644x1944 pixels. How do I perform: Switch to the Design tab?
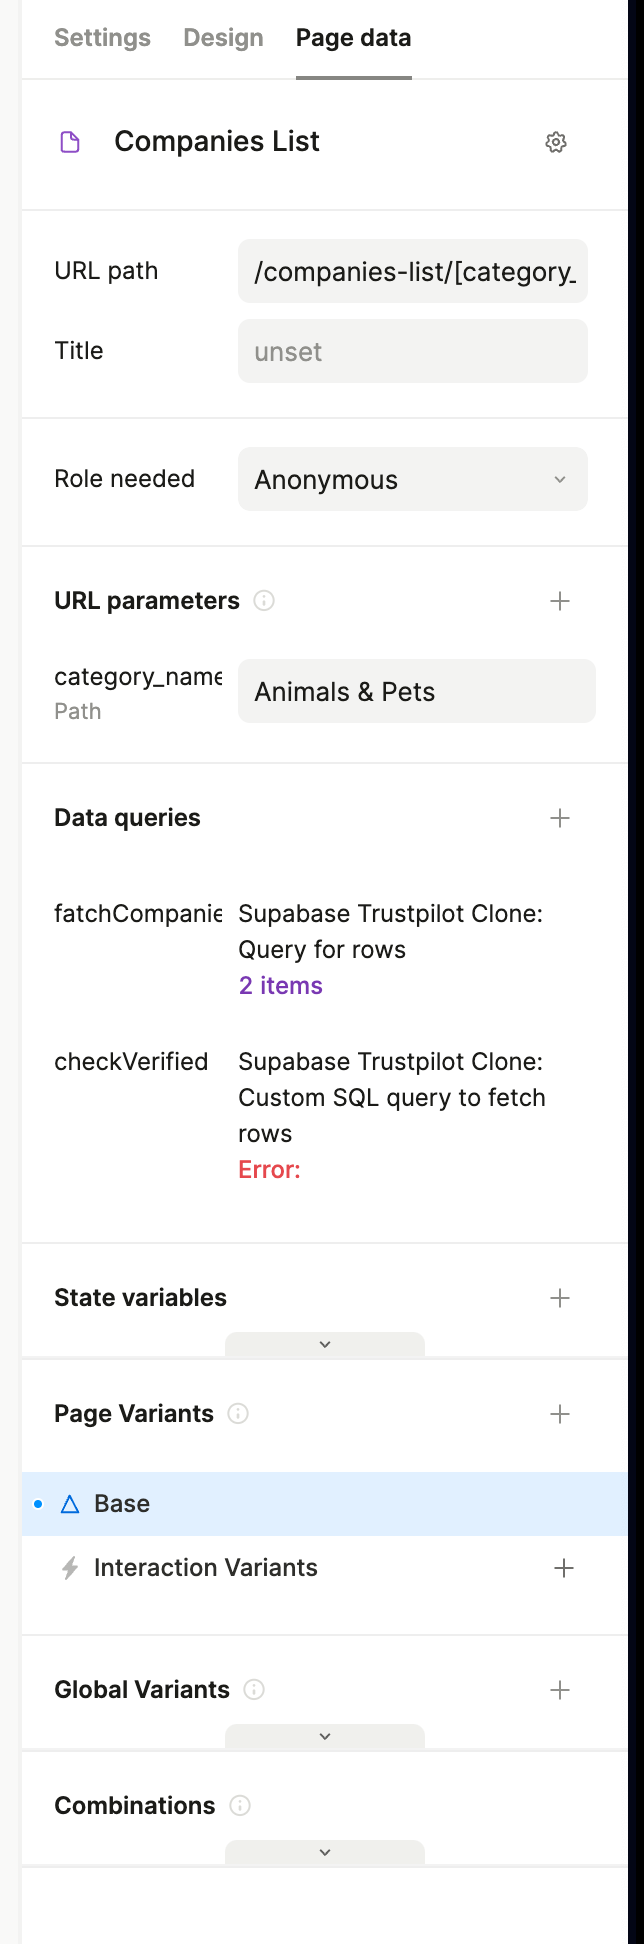(x=223, y=38)
